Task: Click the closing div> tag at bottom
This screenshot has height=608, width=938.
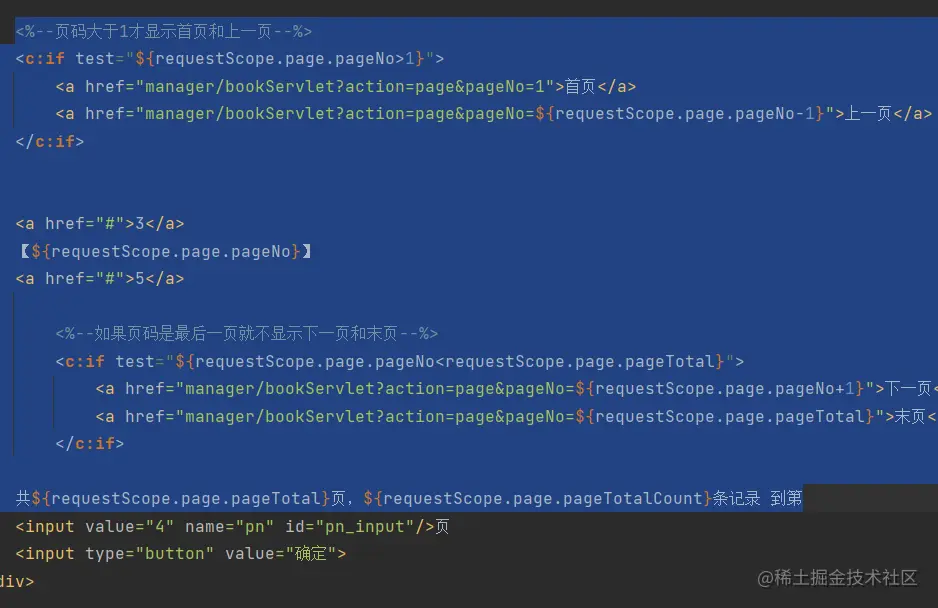Action: (x=17, y=581)
